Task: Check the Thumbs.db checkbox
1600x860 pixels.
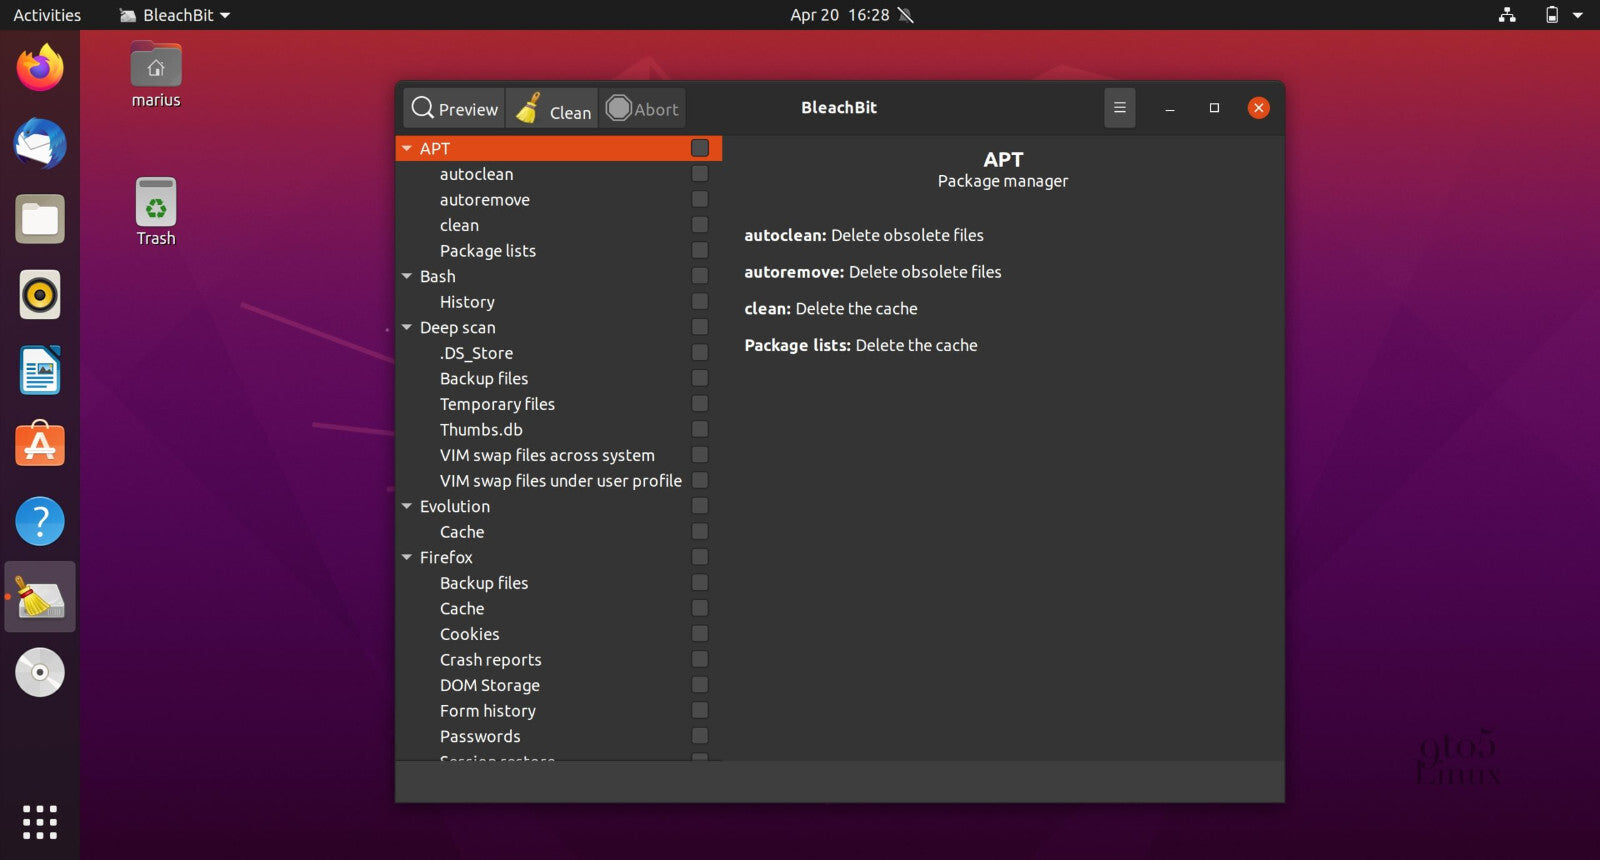Action: (x=700, y=429)
